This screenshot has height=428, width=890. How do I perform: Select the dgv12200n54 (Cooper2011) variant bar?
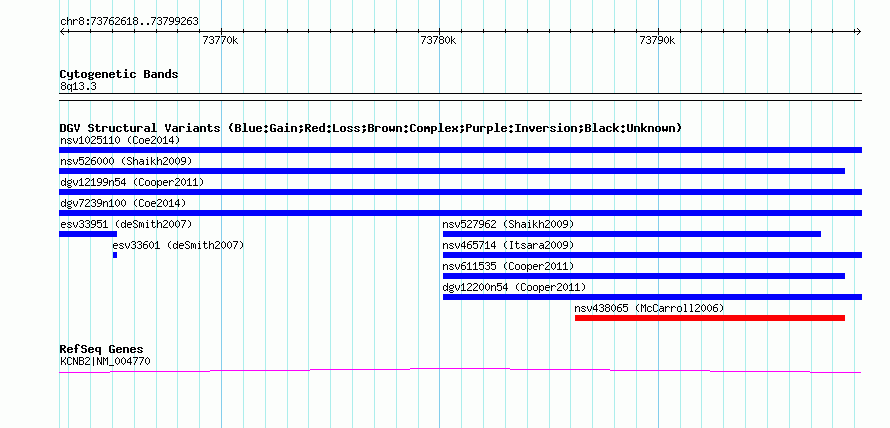[x=652, y=297]
